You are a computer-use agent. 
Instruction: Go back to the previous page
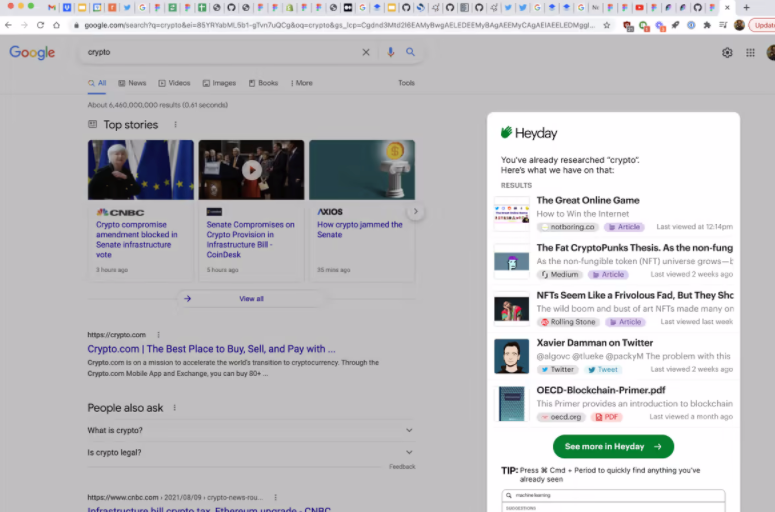(x=8, y=25)
